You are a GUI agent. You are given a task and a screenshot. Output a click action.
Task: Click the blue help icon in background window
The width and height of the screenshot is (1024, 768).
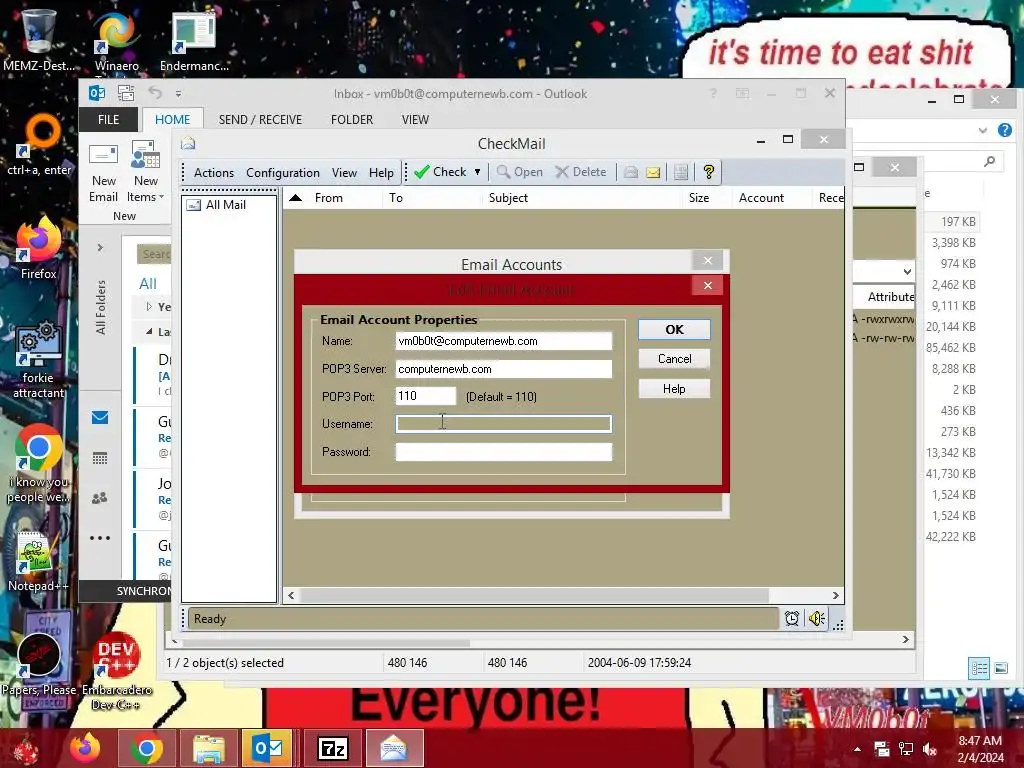tap(1004, 130)
